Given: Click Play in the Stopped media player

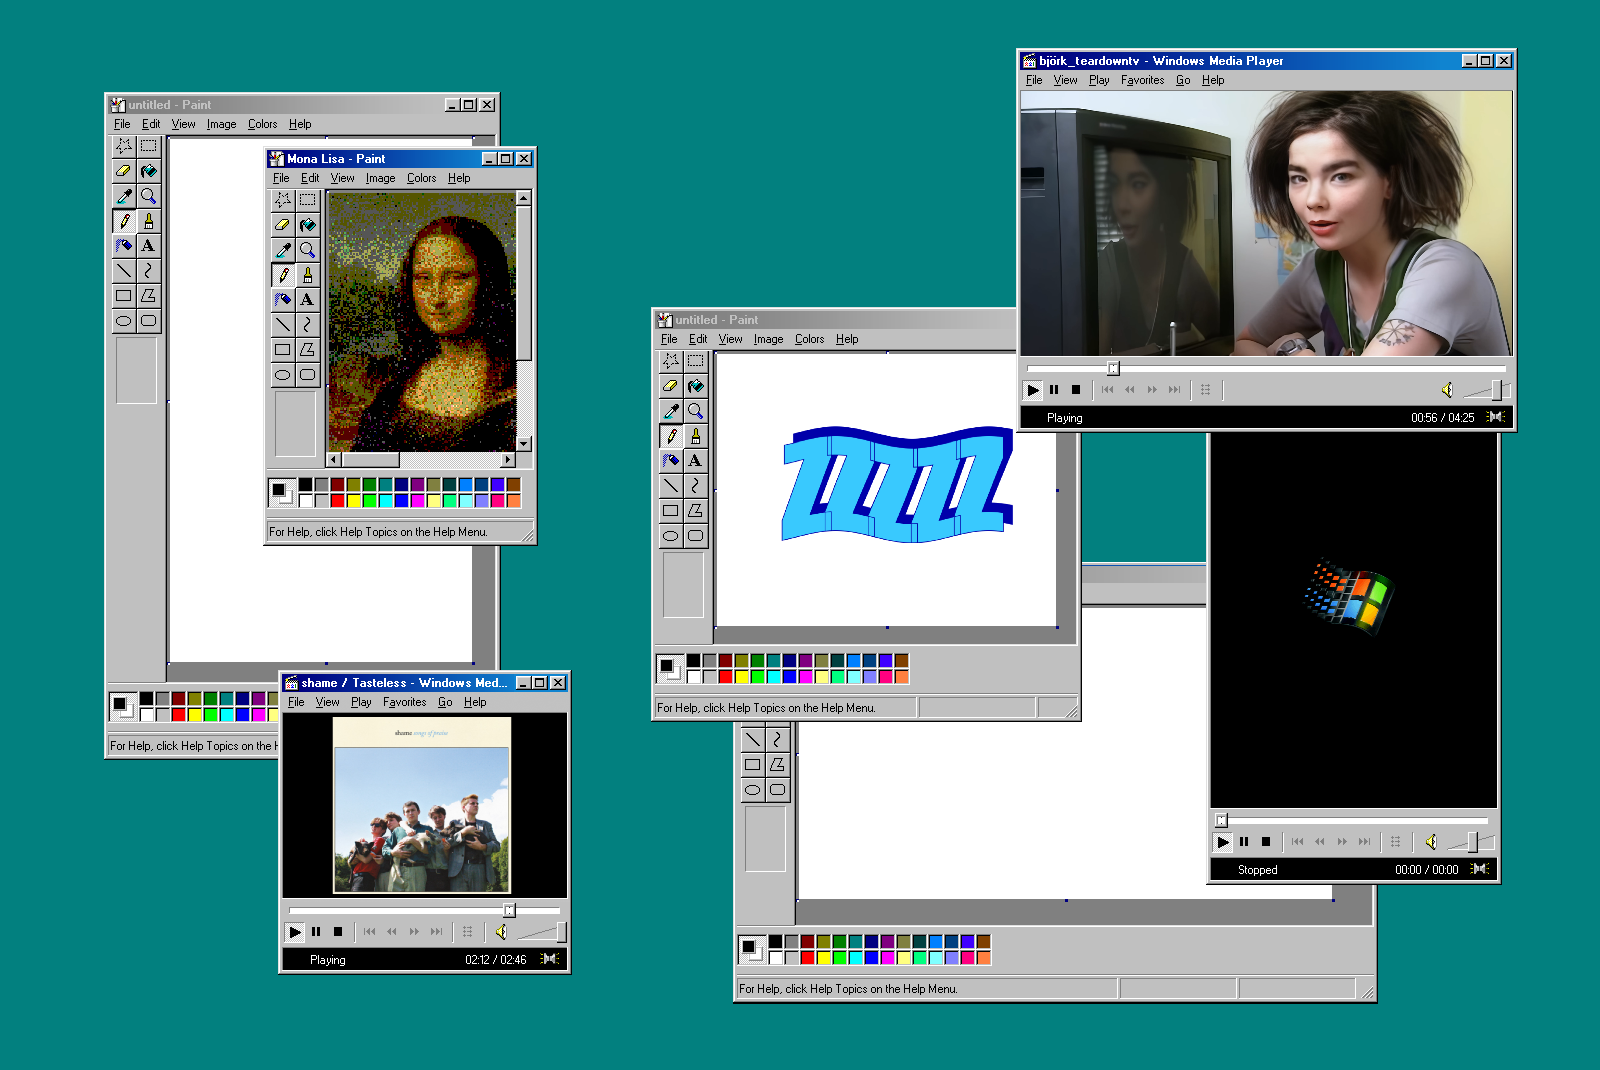Looking at the screenshot, I should (1223, 842).
